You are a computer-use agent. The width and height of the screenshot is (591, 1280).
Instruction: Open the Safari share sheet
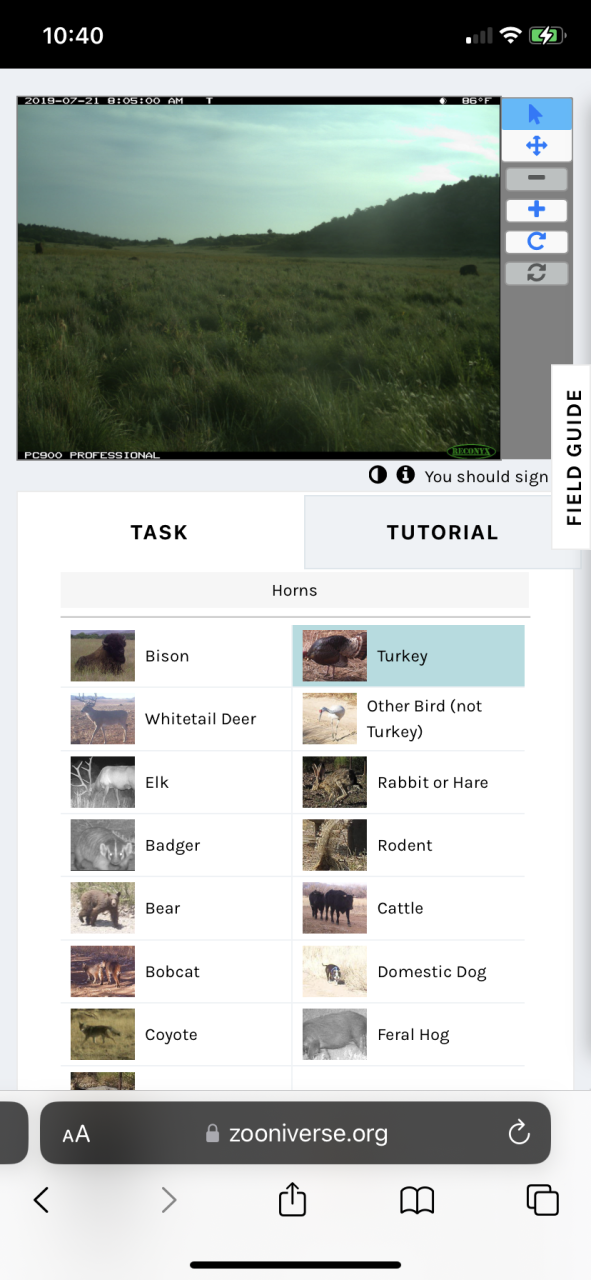pos(292,1199)
